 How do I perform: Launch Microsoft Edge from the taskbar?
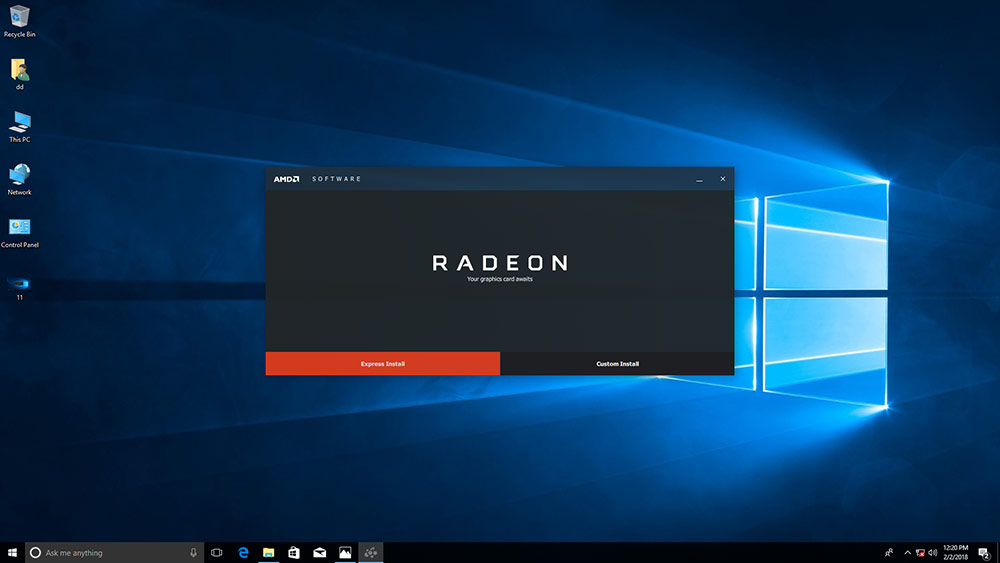tap(243, 553)
